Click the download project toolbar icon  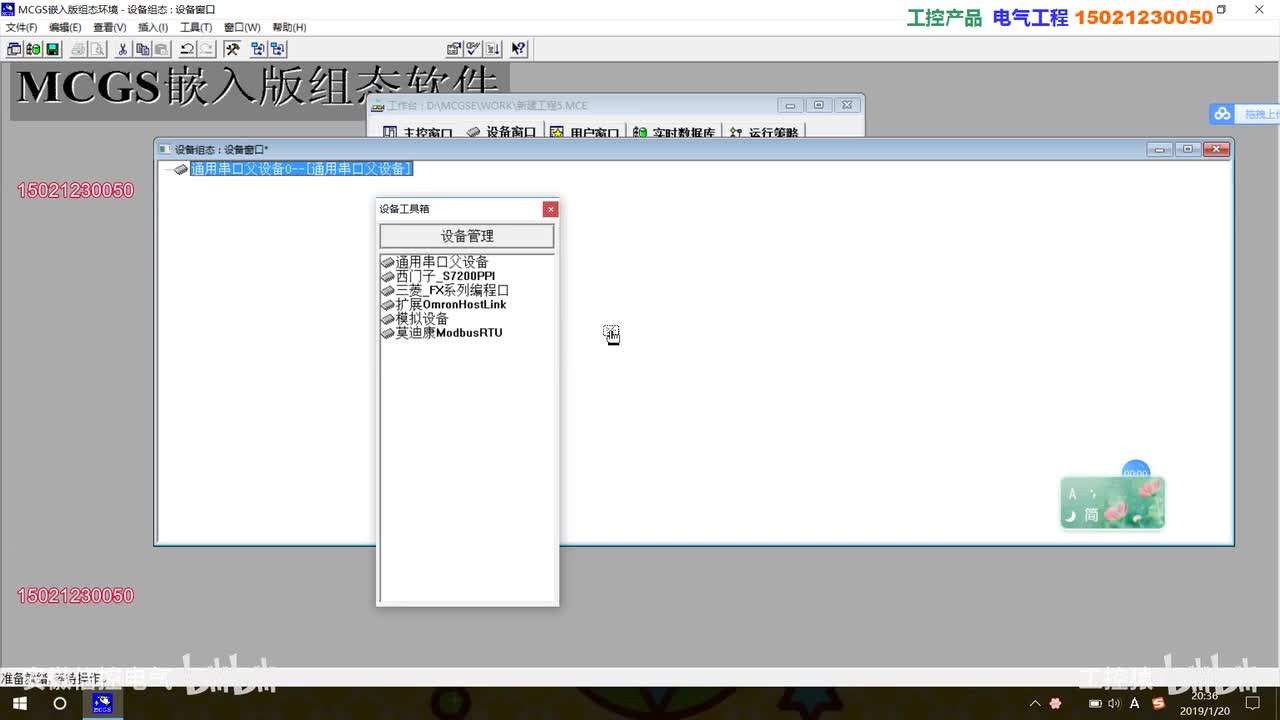pyautogui.click(x=492, y=48)
